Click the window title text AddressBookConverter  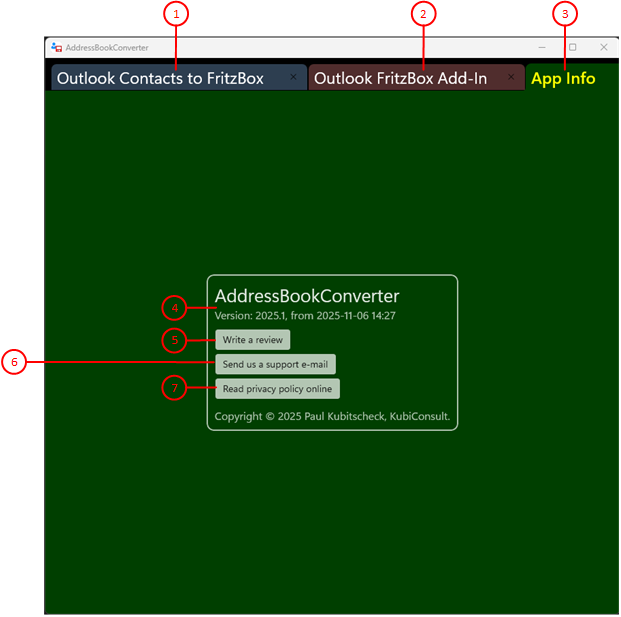[107, 47]
